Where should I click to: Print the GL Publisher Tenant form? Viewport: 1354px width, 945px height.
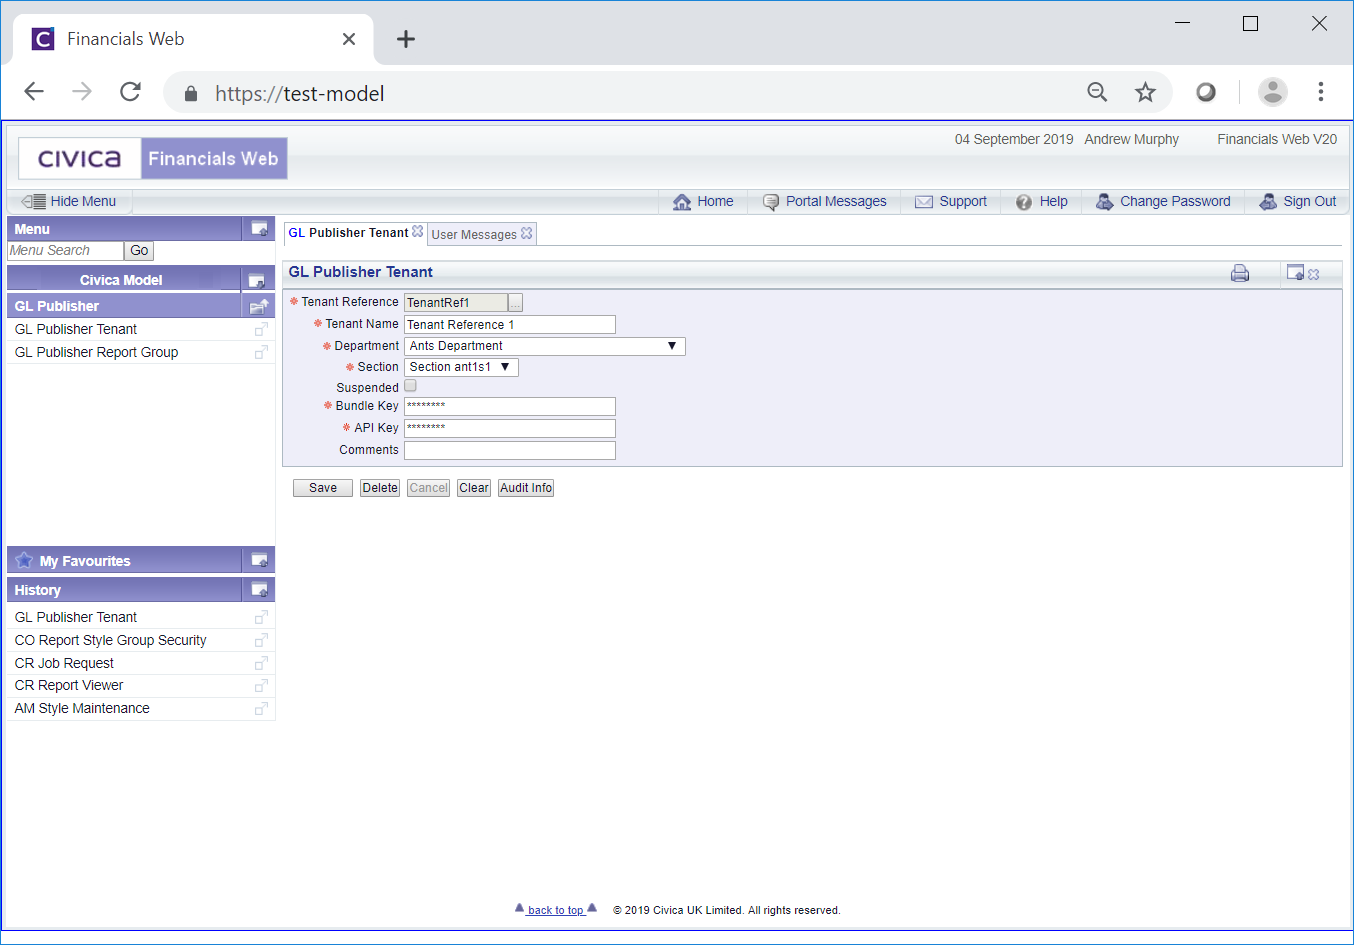[1240, 273]
